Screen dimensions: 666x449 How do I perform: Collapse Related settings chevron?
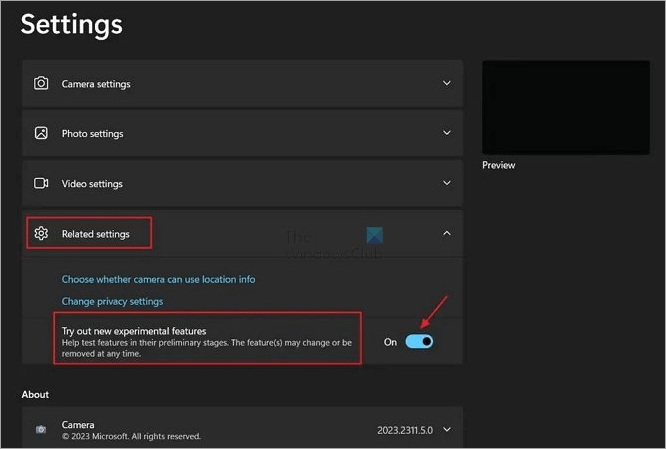[447, 233]
